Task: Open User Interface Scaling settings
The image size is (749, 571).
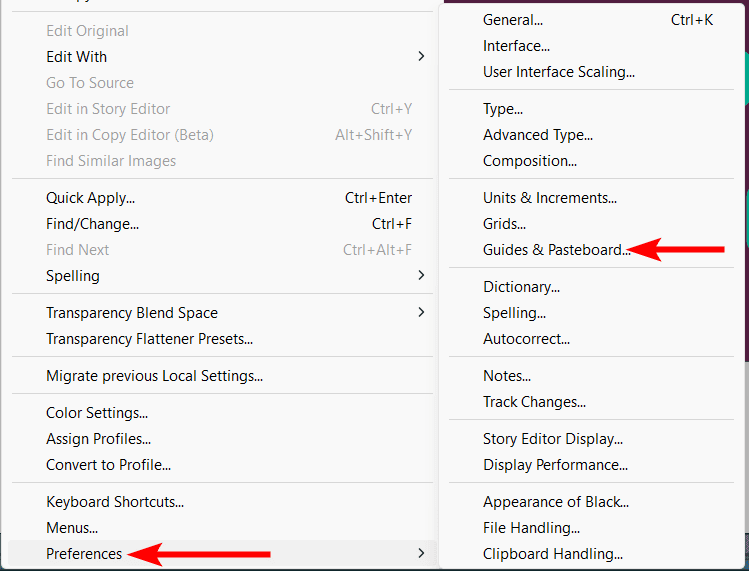Action: pyautogui.click(x=558, y=72)
